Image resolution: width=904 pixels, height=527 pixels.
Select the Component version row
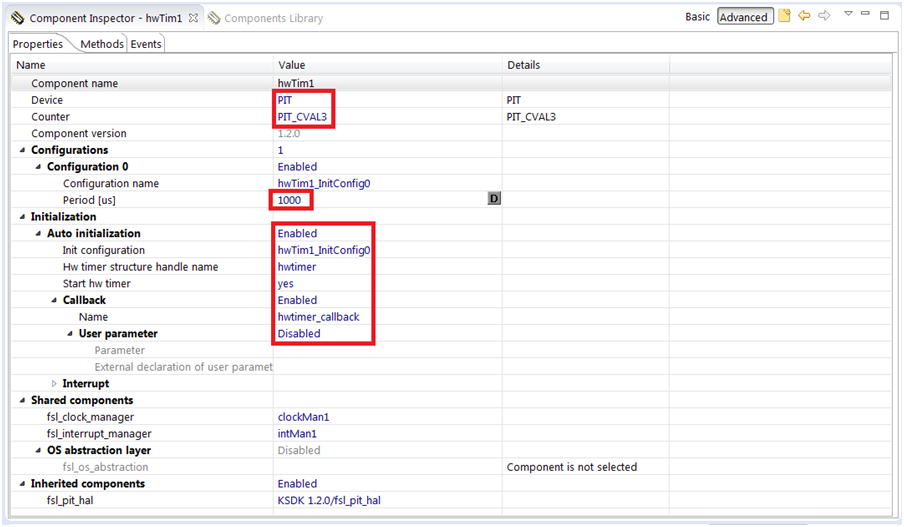coord(78,133)
